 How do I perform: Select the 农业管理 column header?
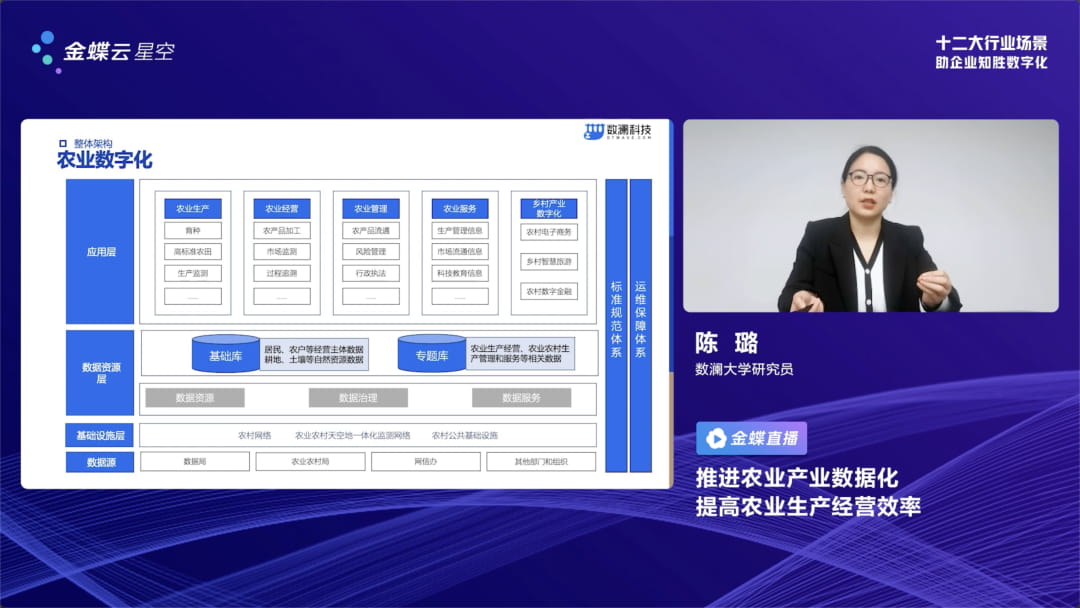coord(371,209)
